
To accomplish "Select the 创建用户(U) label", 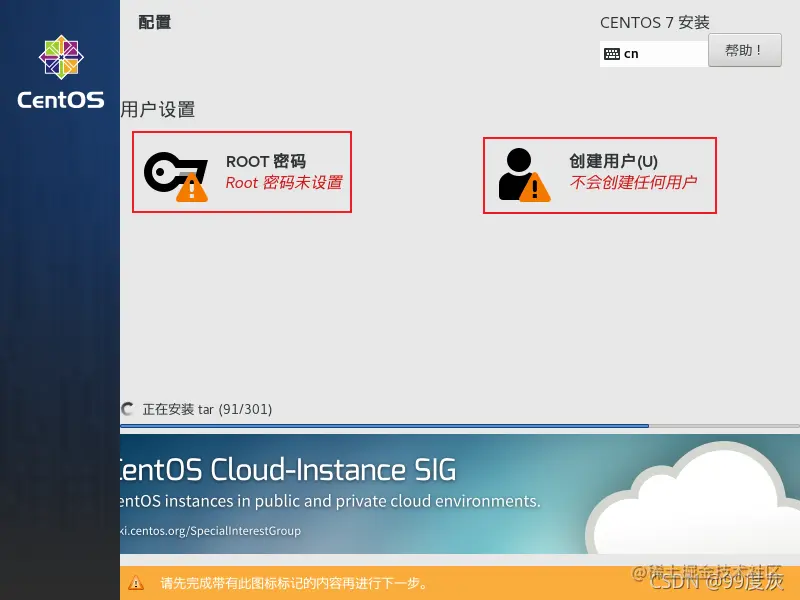I will tap(613, 161).
